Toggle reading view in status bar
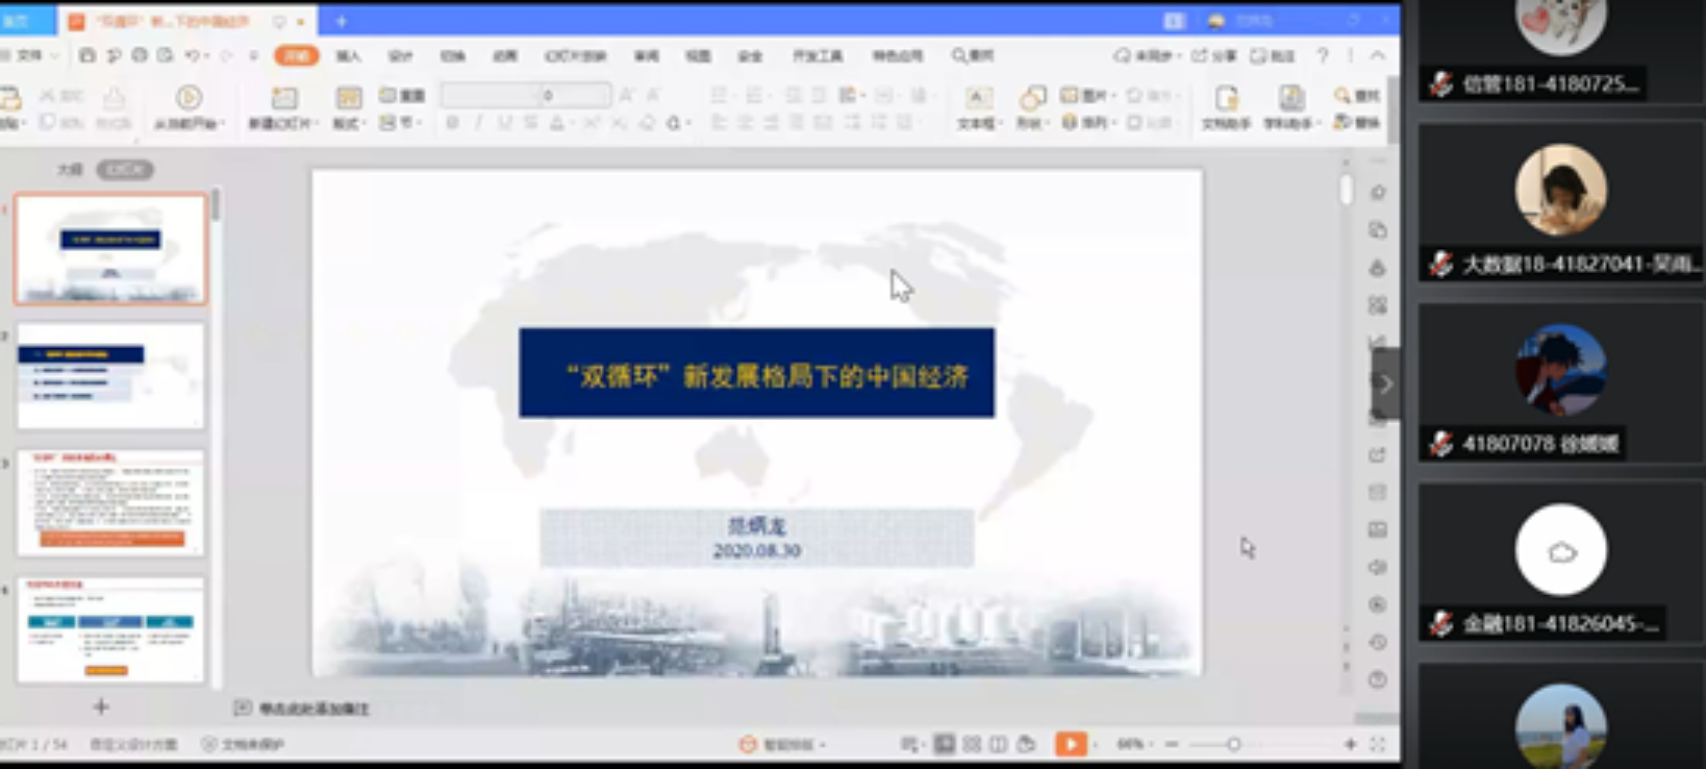Viewport: 1707px width, 769px height. pos(998,744)
